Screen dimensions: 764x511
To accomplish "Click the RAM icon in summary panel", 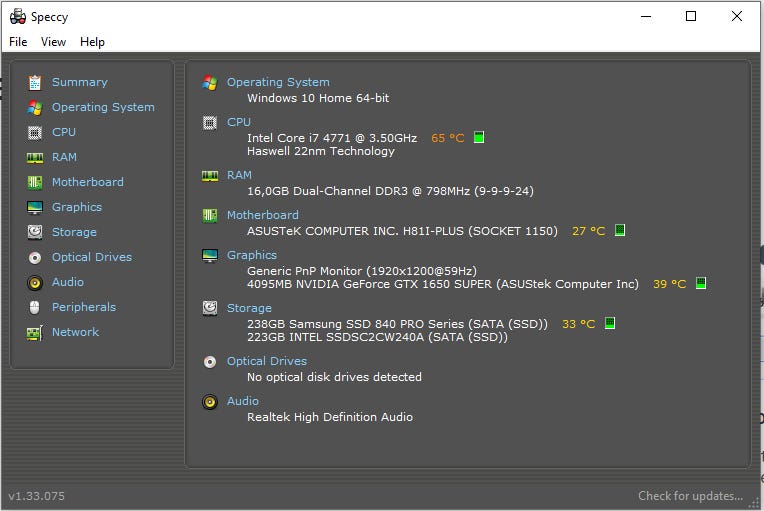I will [210, 176].
